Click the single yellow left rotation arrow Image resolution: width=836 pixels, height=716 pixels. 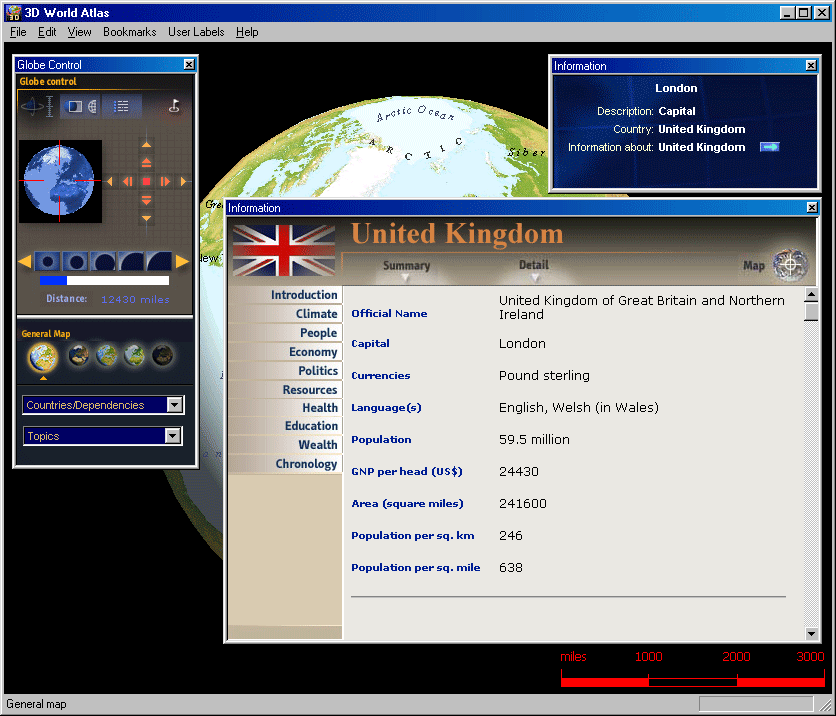point(110,182)
